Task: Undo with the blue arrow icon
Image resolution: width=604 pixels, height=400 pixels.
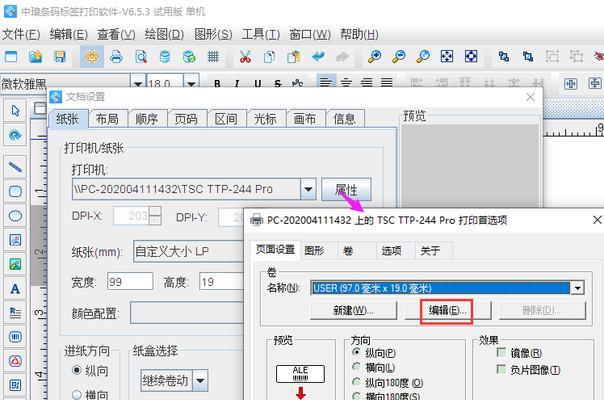Action: [x=318, y=57]
